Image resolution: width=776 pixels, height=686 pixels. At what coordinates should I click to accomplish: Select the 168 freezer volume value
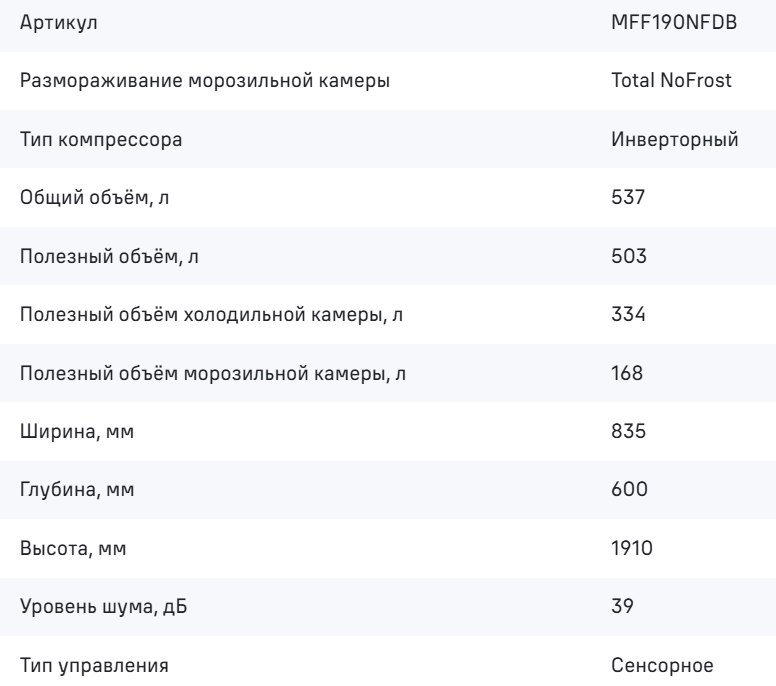tap(627, 373)
